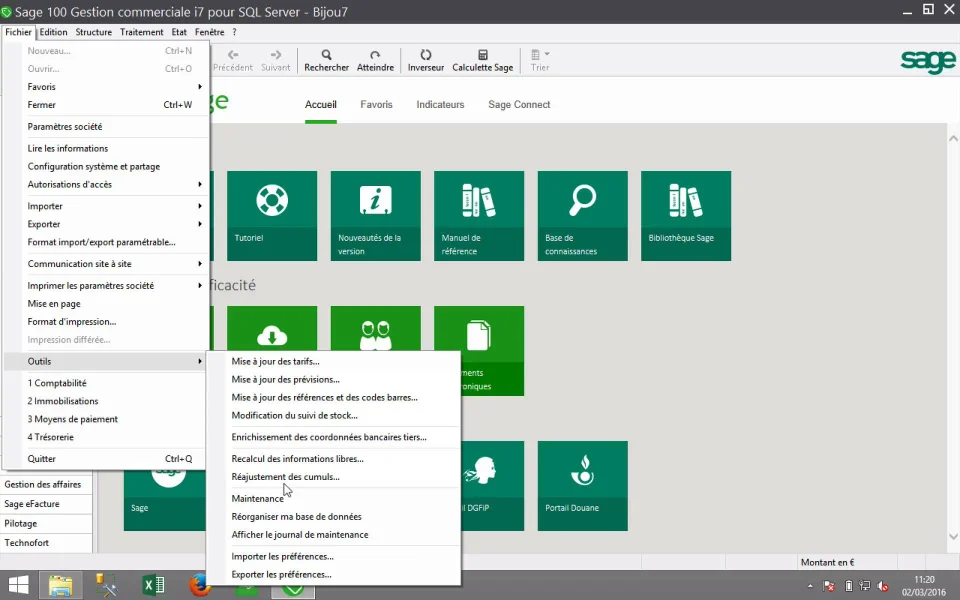Open the Manuel de référence tile
This screenshot has width=960, height=600.
tap(479, 216)
